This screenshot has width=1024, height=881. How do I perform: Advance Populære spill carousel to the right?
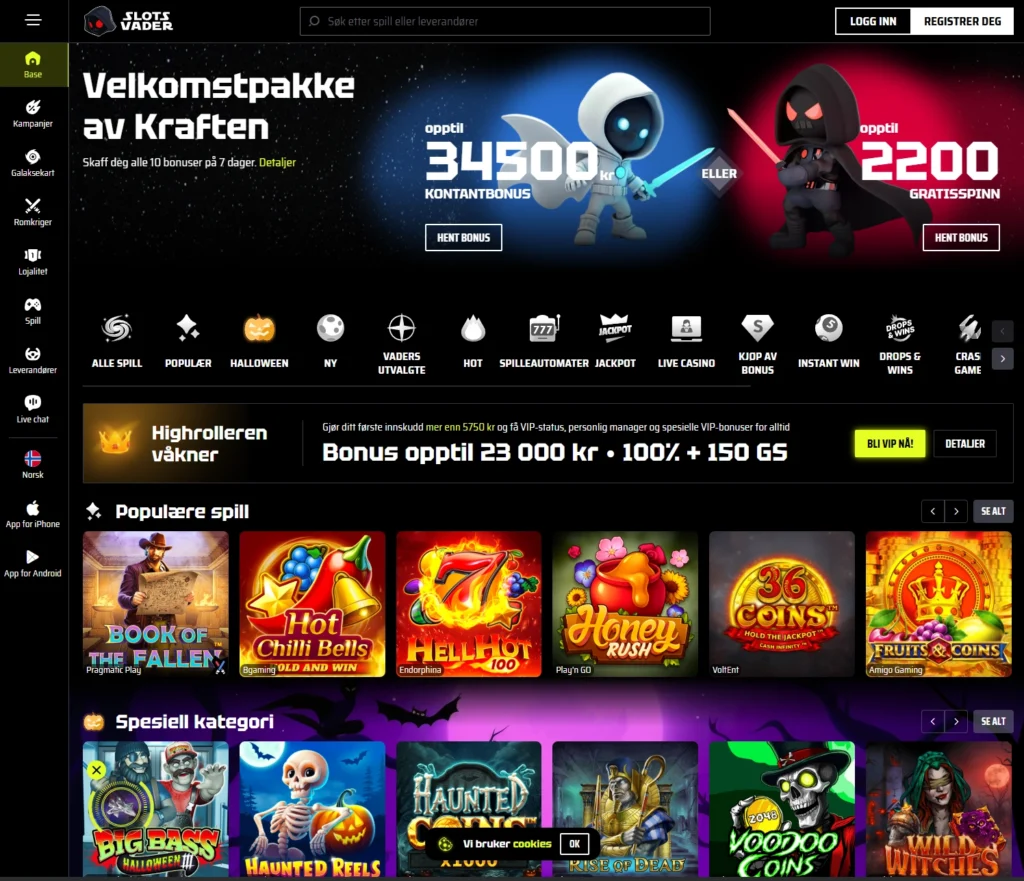[x=956, y=511]
